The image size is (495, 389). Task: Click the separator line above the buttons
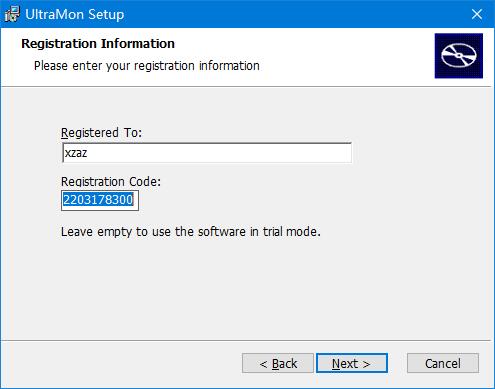(246, 340)
